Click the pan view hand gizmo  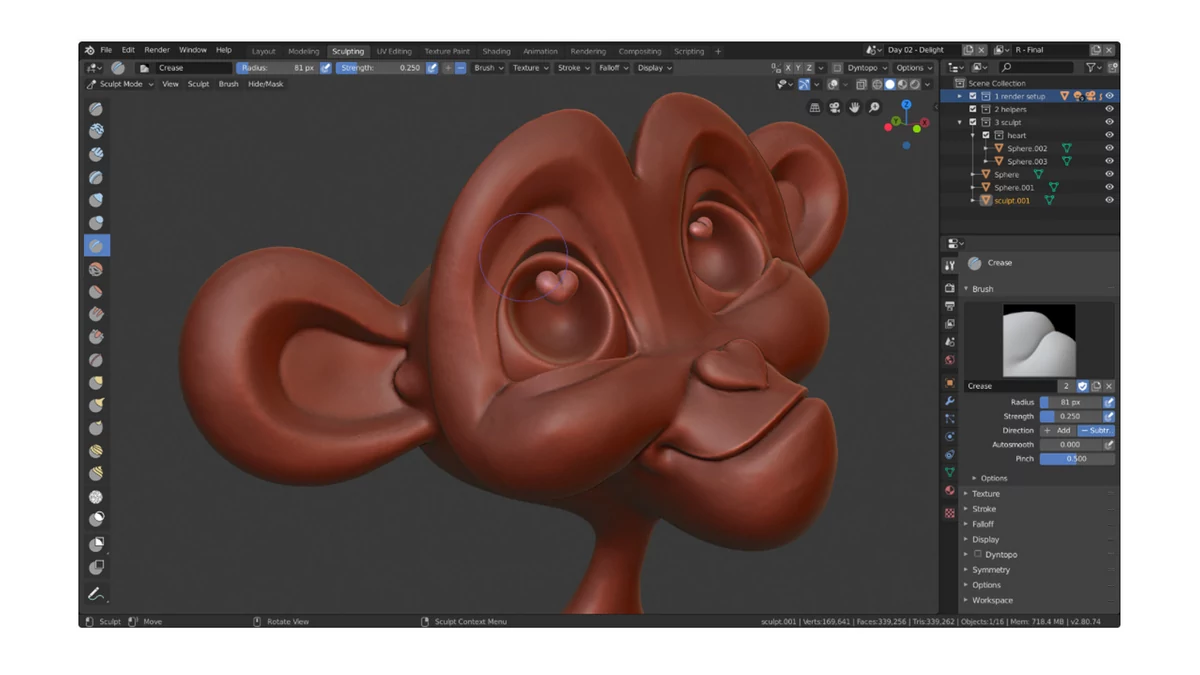coord(855,107)
